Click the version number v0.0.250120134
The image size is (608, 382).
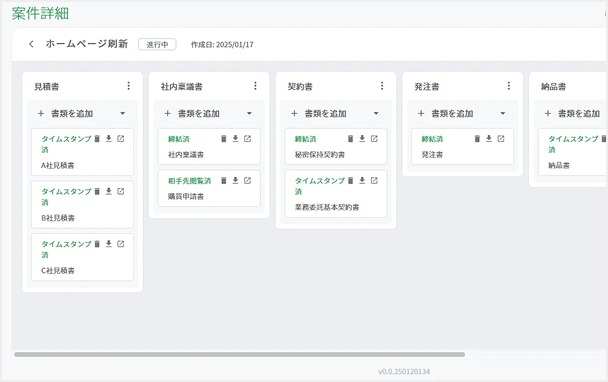tap(404, 372)
